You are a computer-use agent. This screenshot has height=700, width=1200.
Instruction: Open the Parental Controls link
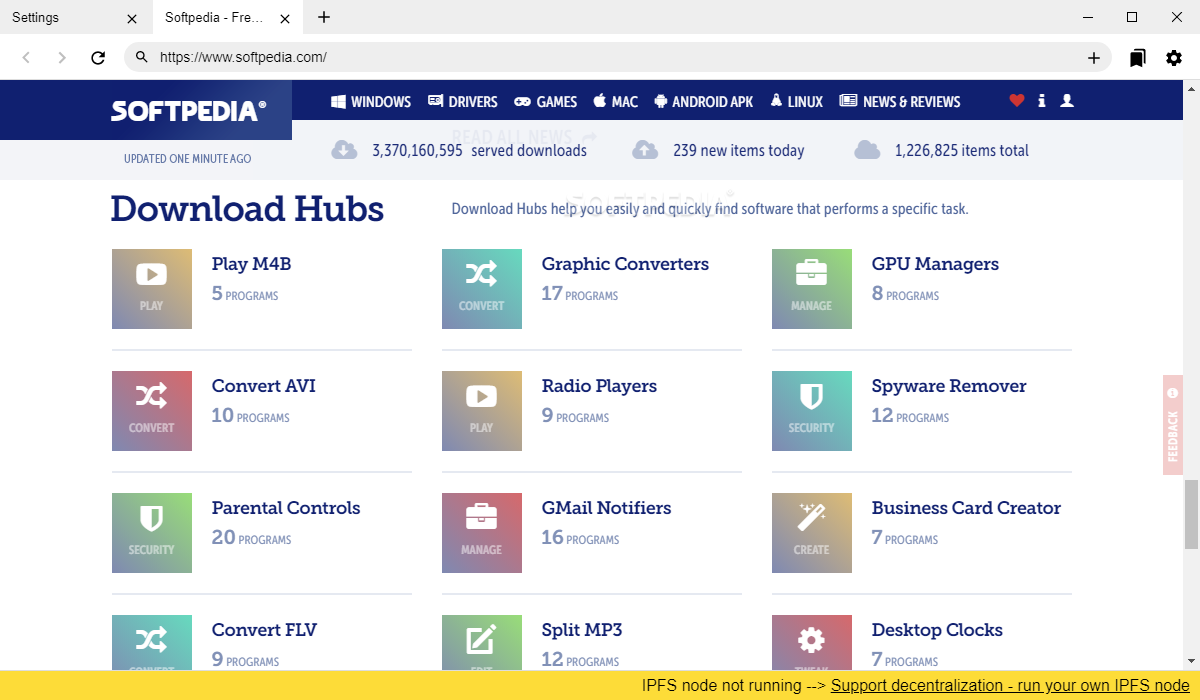coord(286,508)
